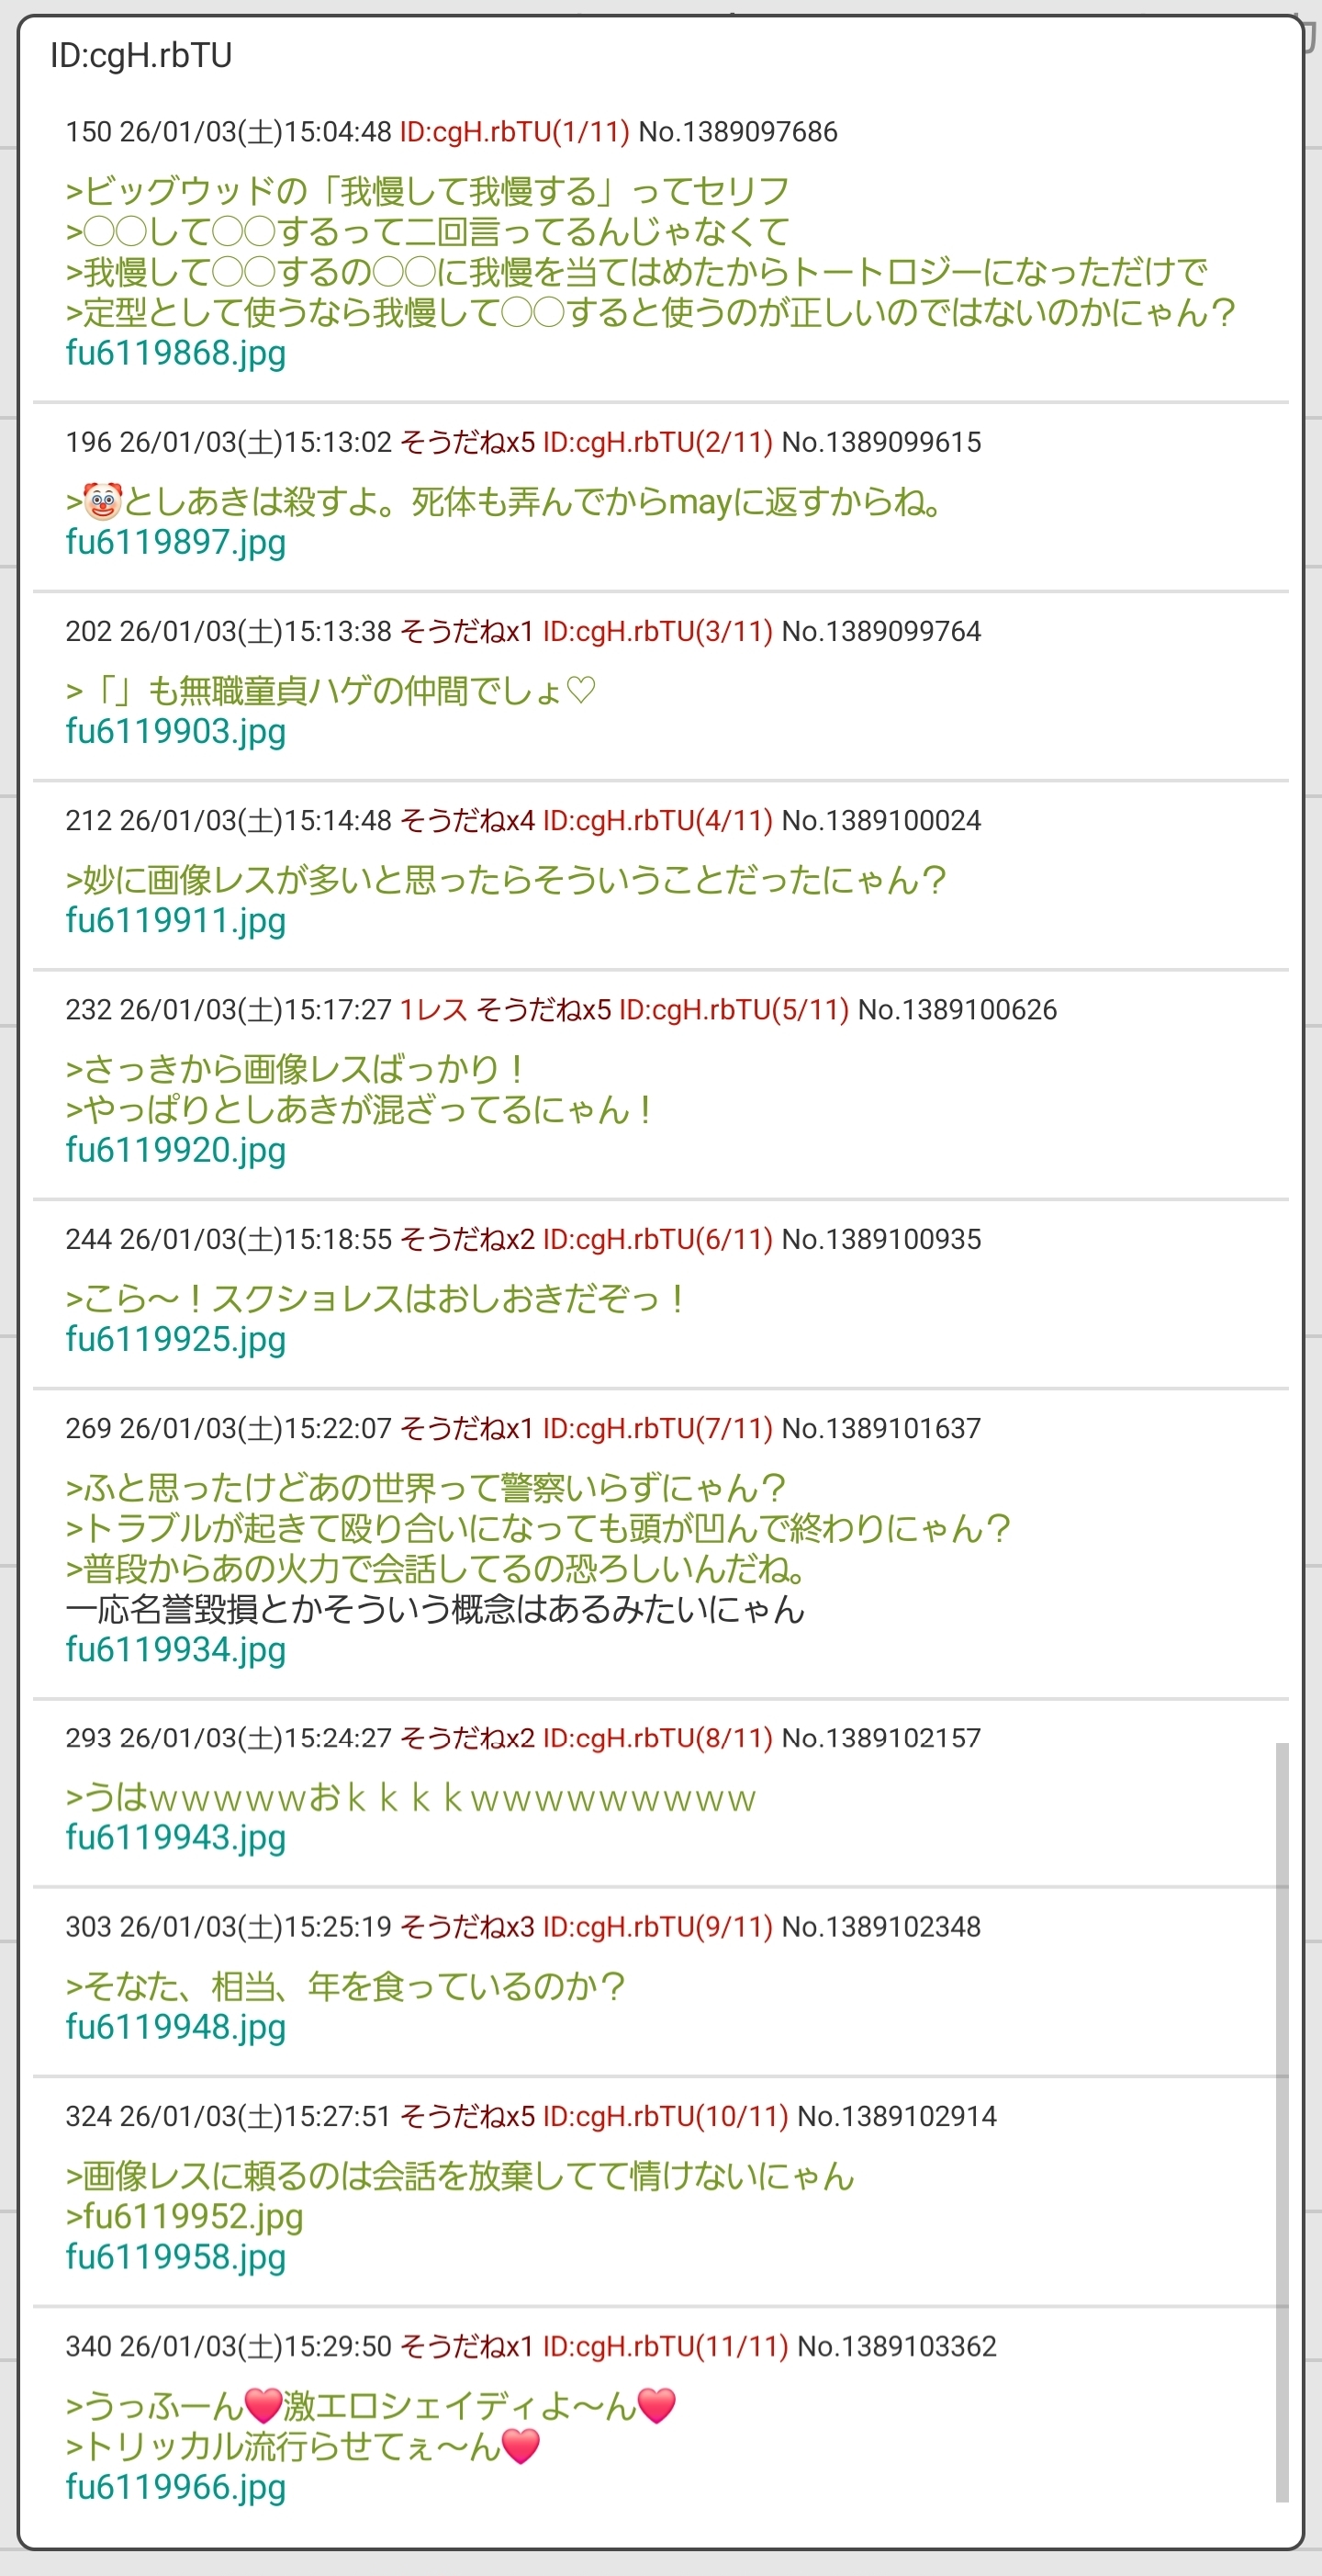Viewport: 1322px width, 2576px height.
Task: Open image link fu6119943.jpg
Action: coord(176,1838)
